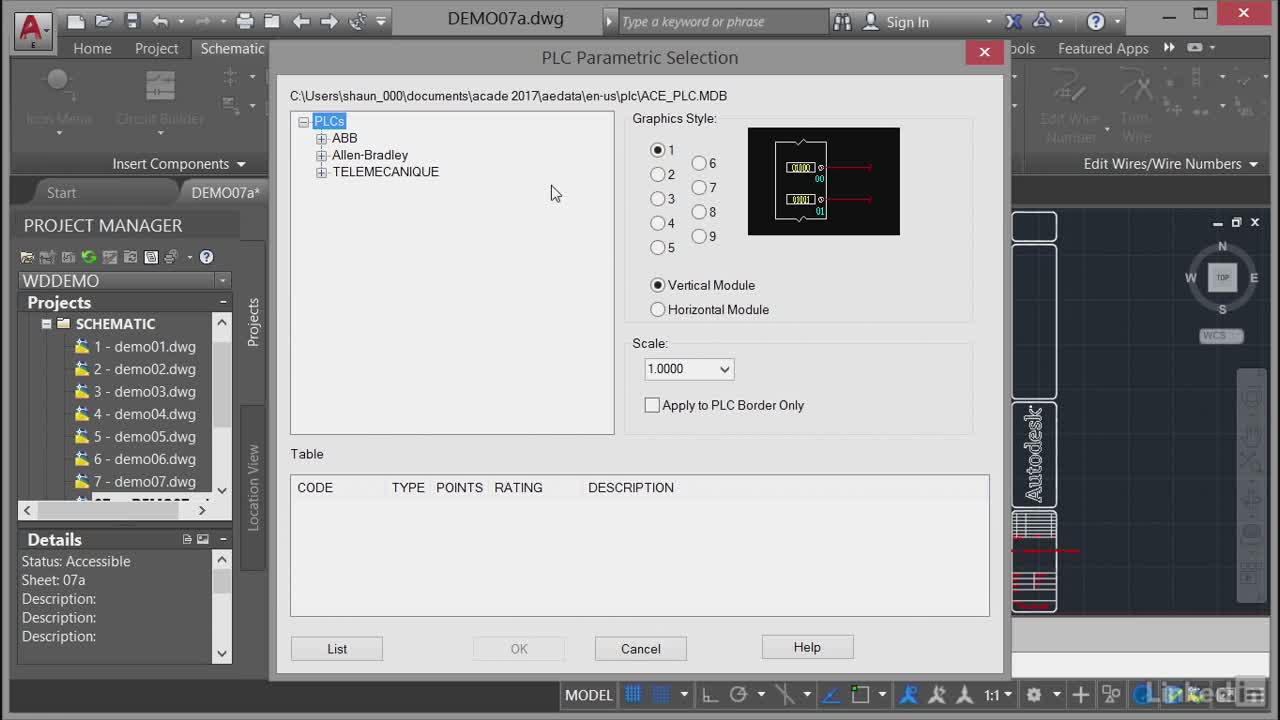Toggle ortho mode icon in status bar
Image resolution: width=1280 pixels, height=720 pixels.
[x=709, y=694]
